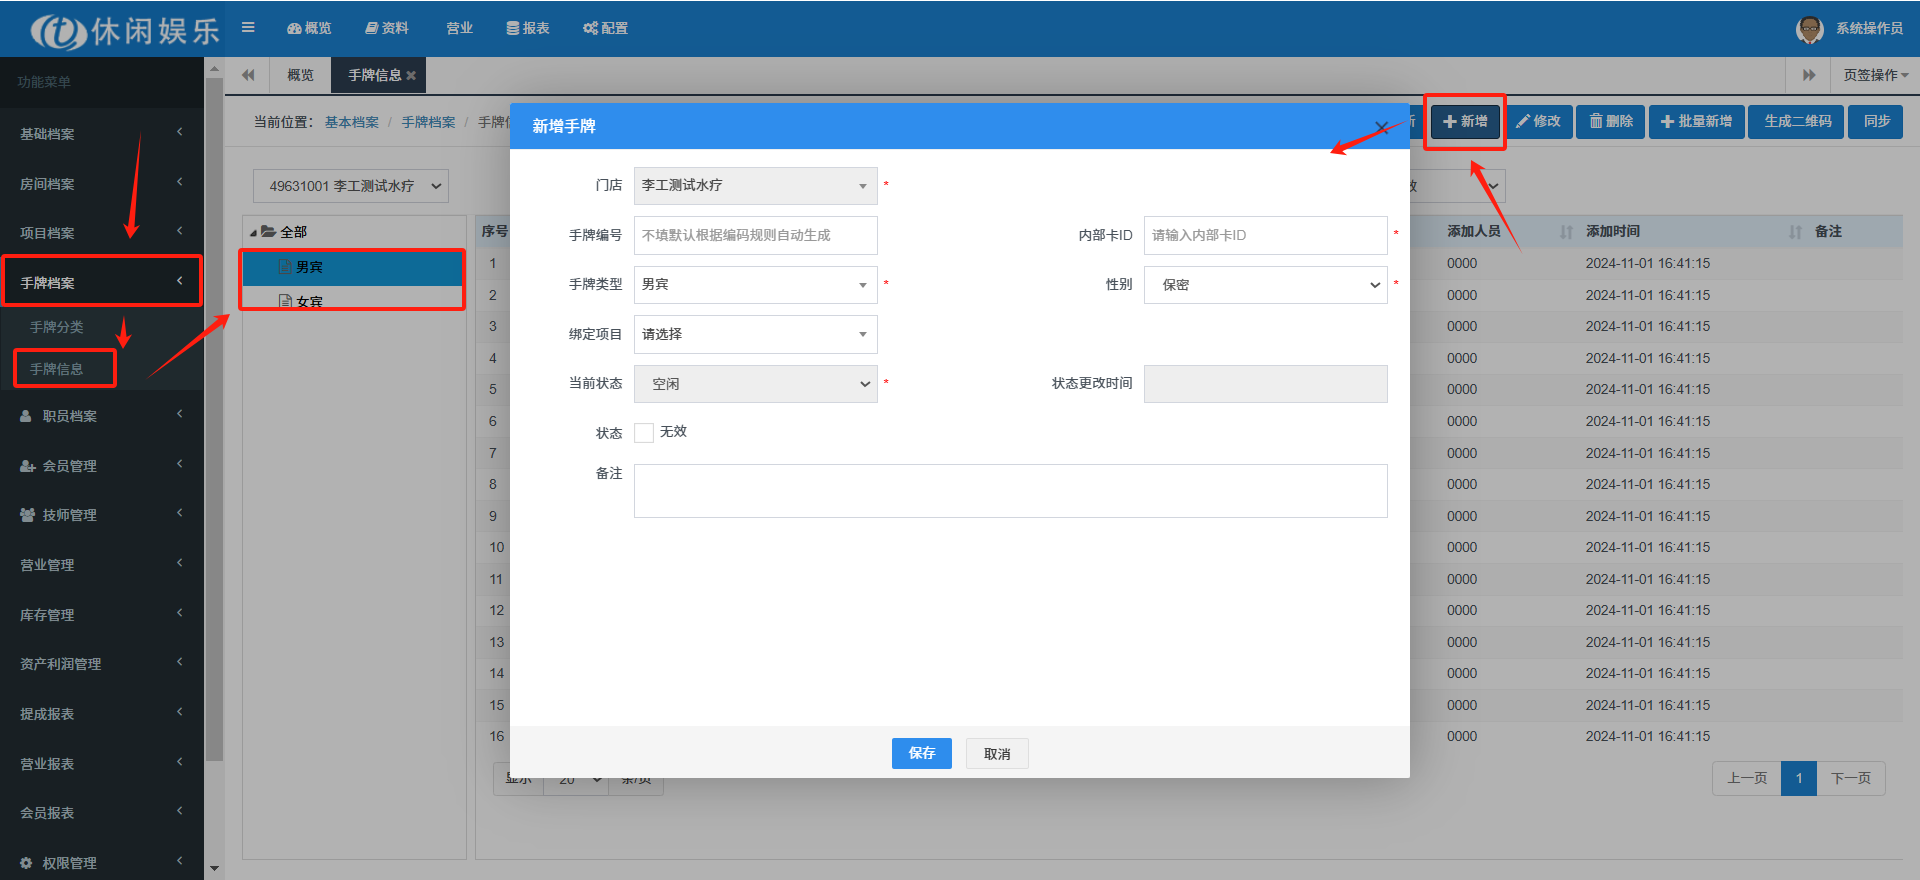Open the 性别 dropdown
1920x880 pixels.
pyautogui.click(x=1265, y=285)
